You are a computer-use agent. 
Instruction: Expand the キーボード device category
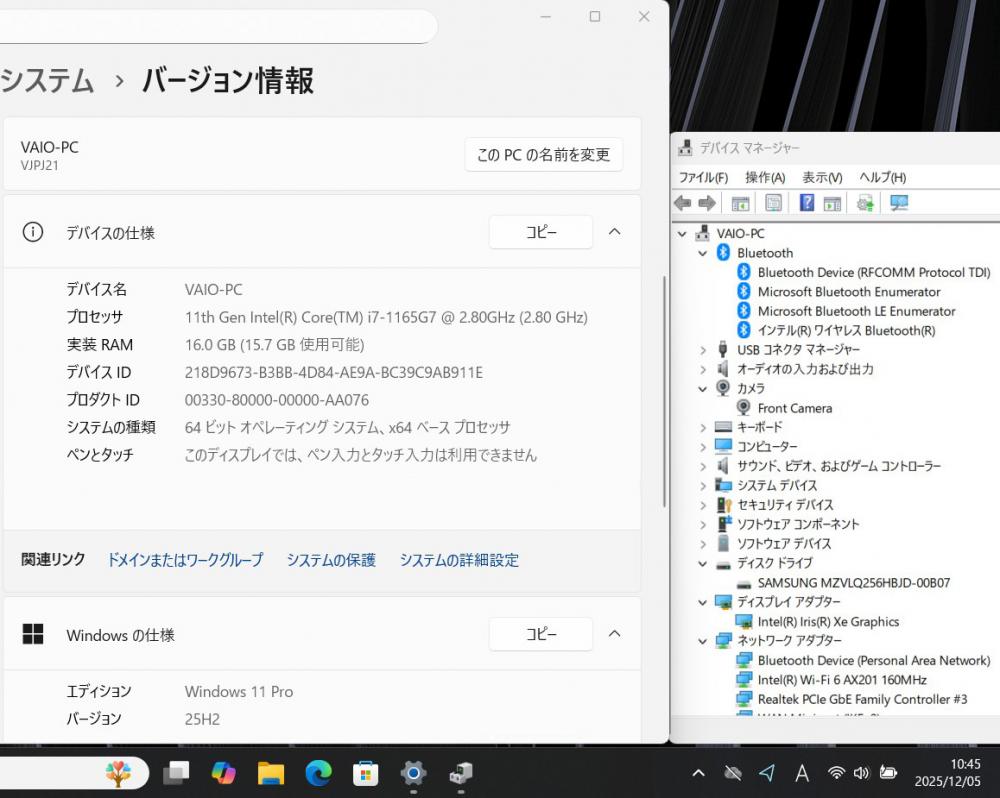[x=703, y=427]
